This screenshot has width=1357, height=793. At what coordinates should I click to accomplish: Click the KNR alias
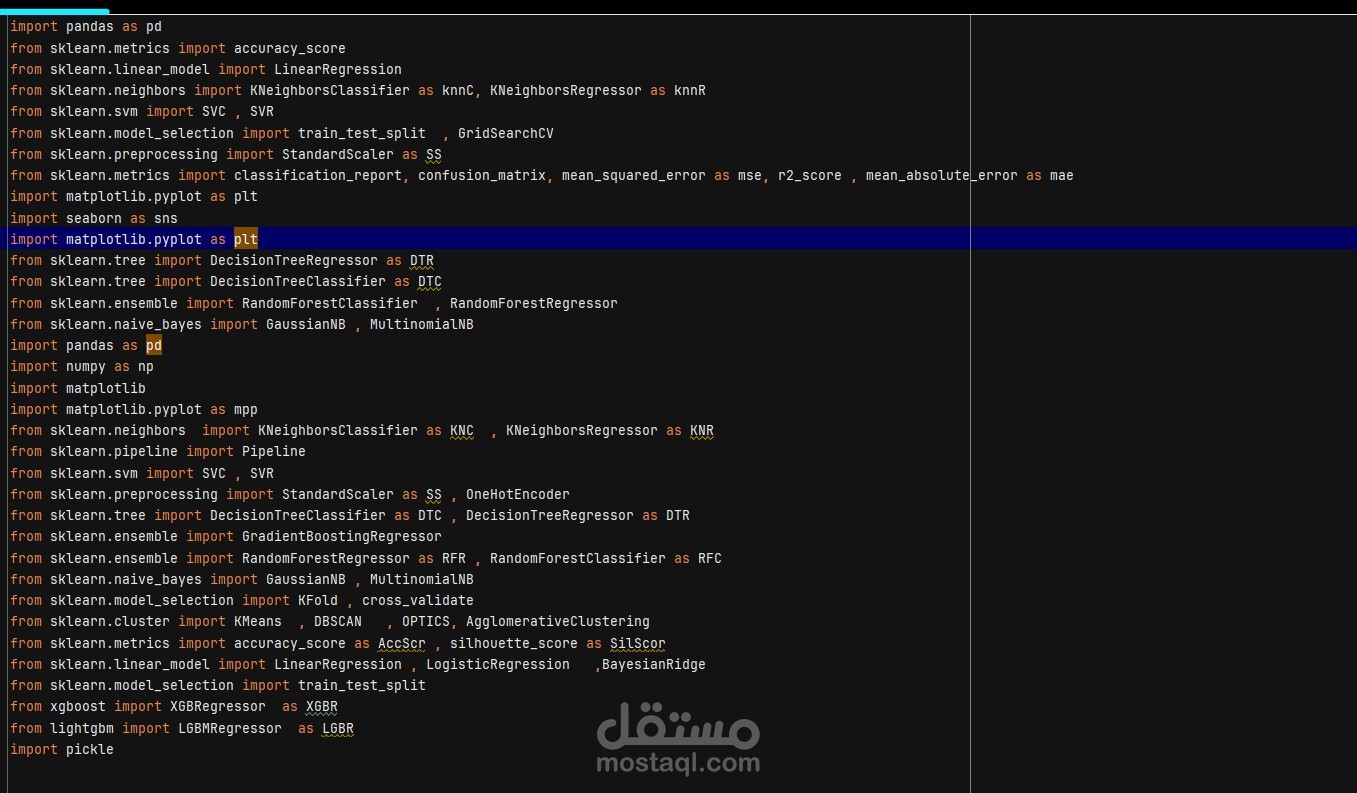pos(702,430)
